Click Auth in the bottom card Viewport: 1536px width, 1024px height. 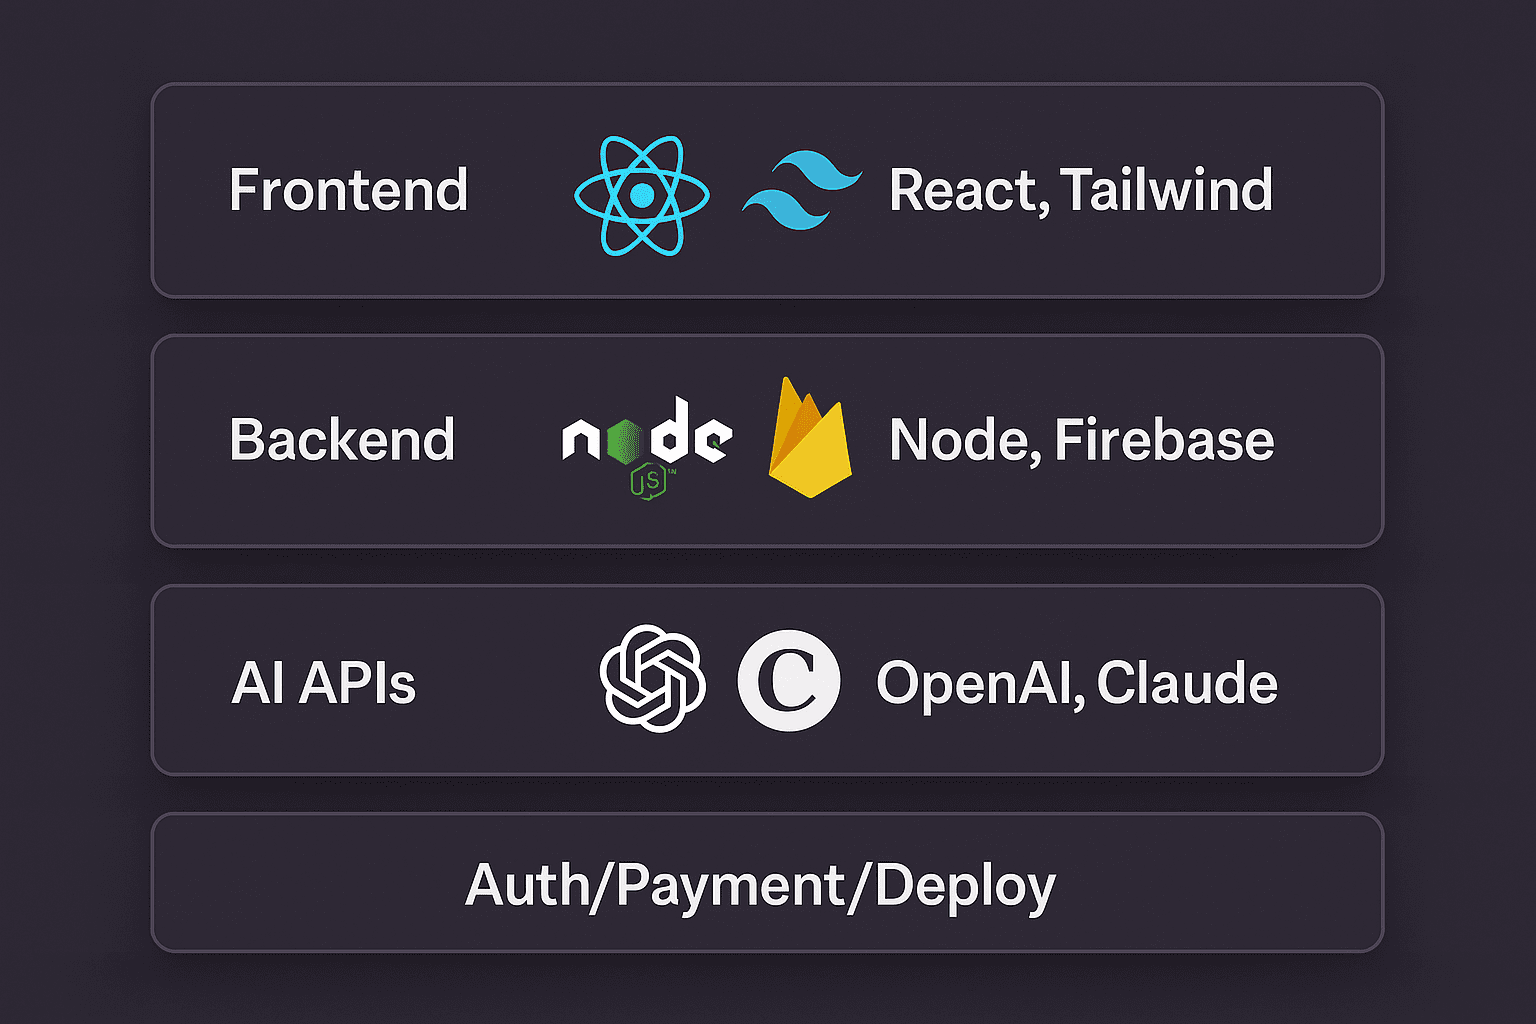point(526,886)
